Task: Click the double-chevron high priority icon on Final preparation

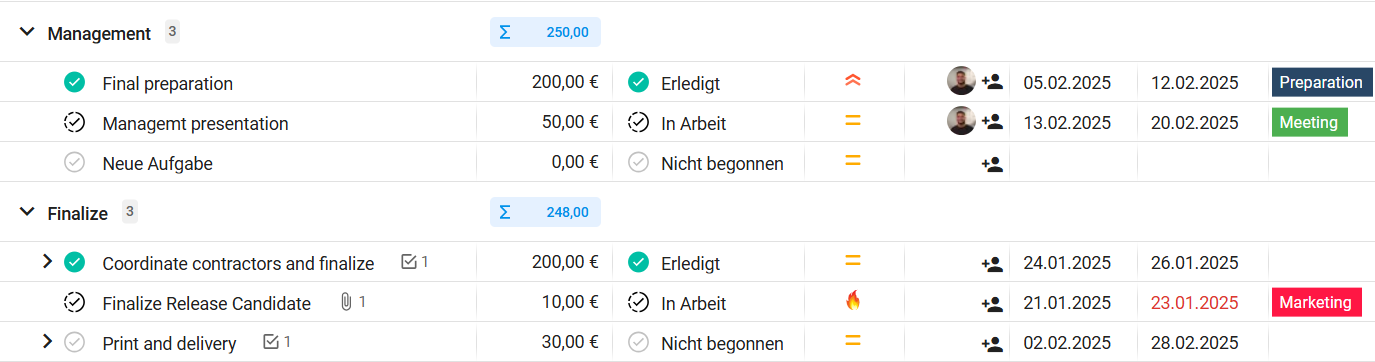Action: [853, 82]
